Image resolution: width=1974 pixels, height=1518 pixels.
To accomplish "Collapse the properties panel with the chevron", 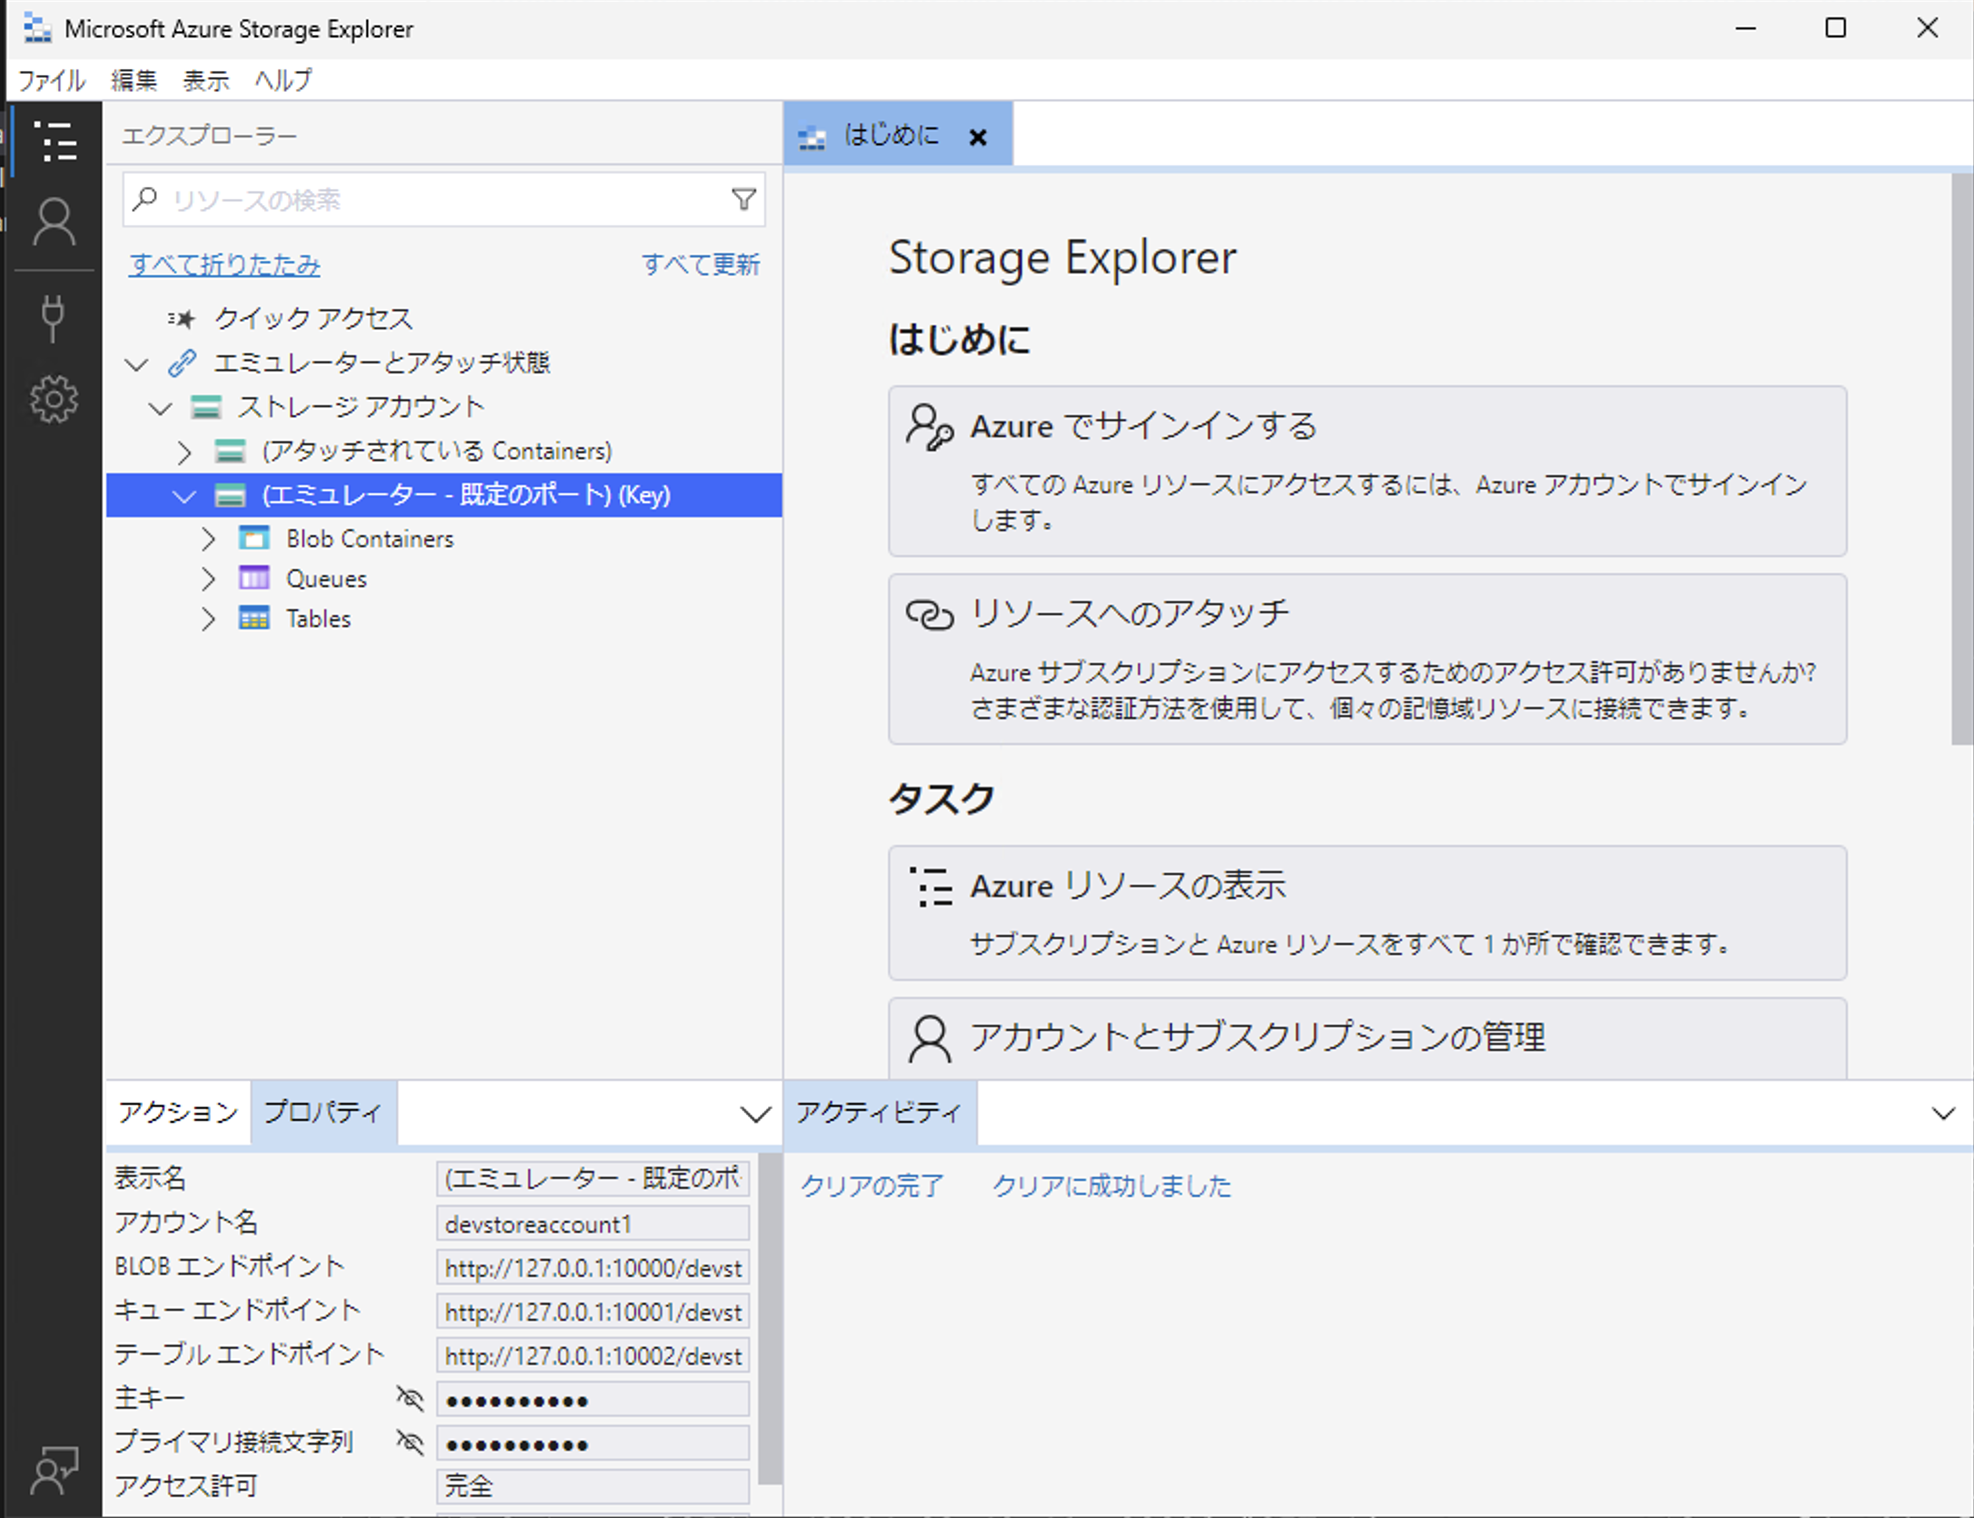I will [x=755, y=1113].
